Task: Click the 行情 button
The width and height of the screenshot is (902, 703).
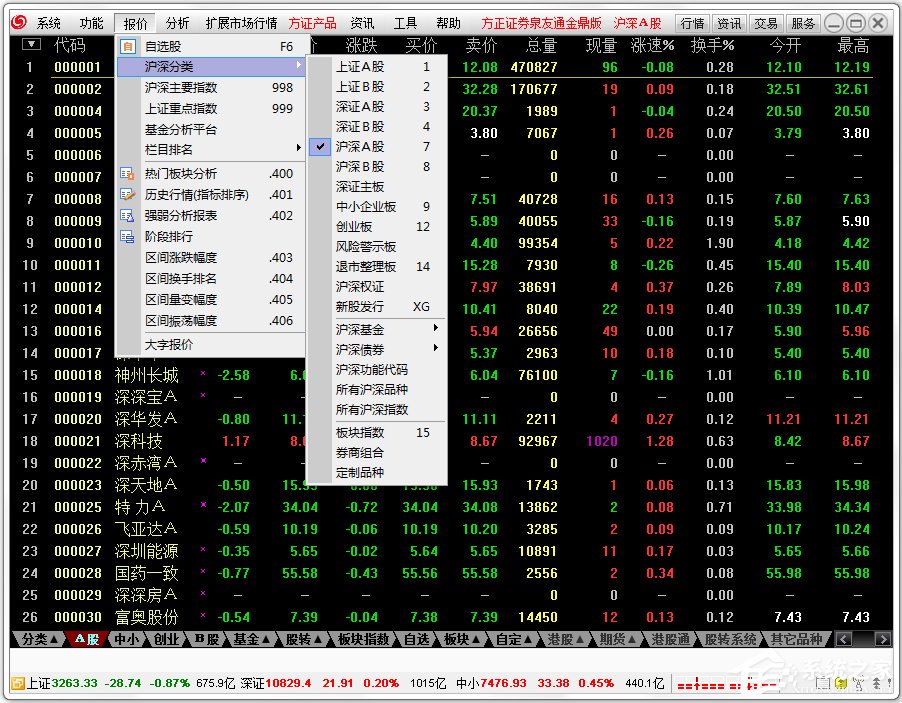Action: click(692, 23)
